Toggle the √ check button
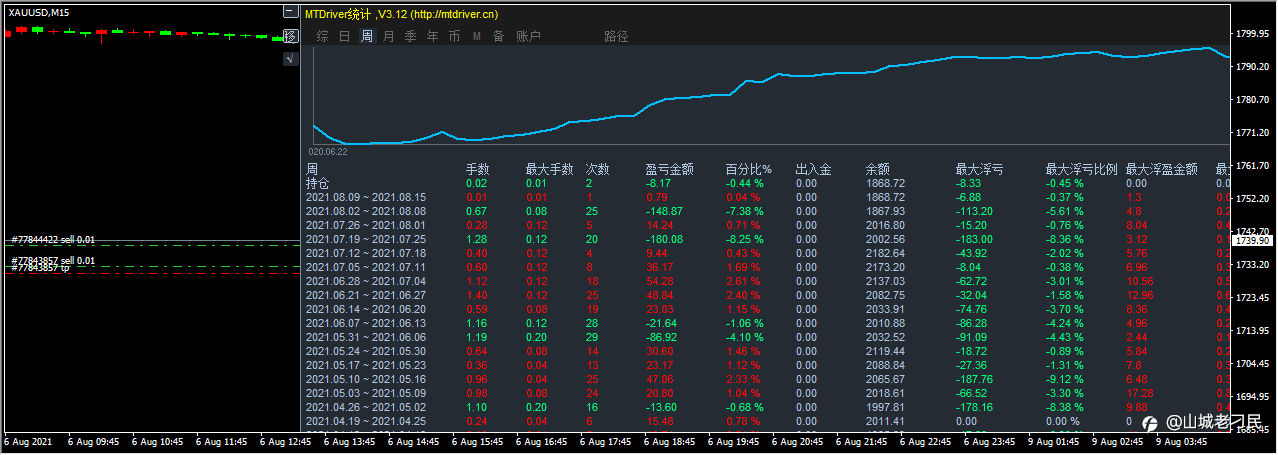Viewport: 1278px width, 455px height. (290, 59)
